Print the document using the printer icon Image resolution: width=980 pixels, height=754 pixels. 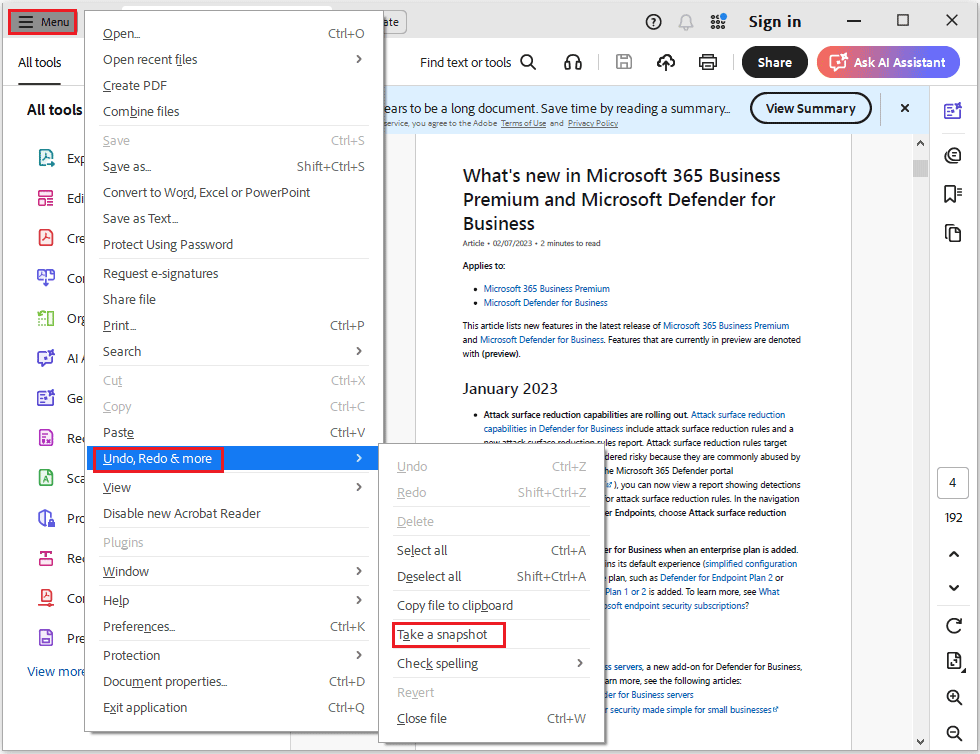[708, 61]
